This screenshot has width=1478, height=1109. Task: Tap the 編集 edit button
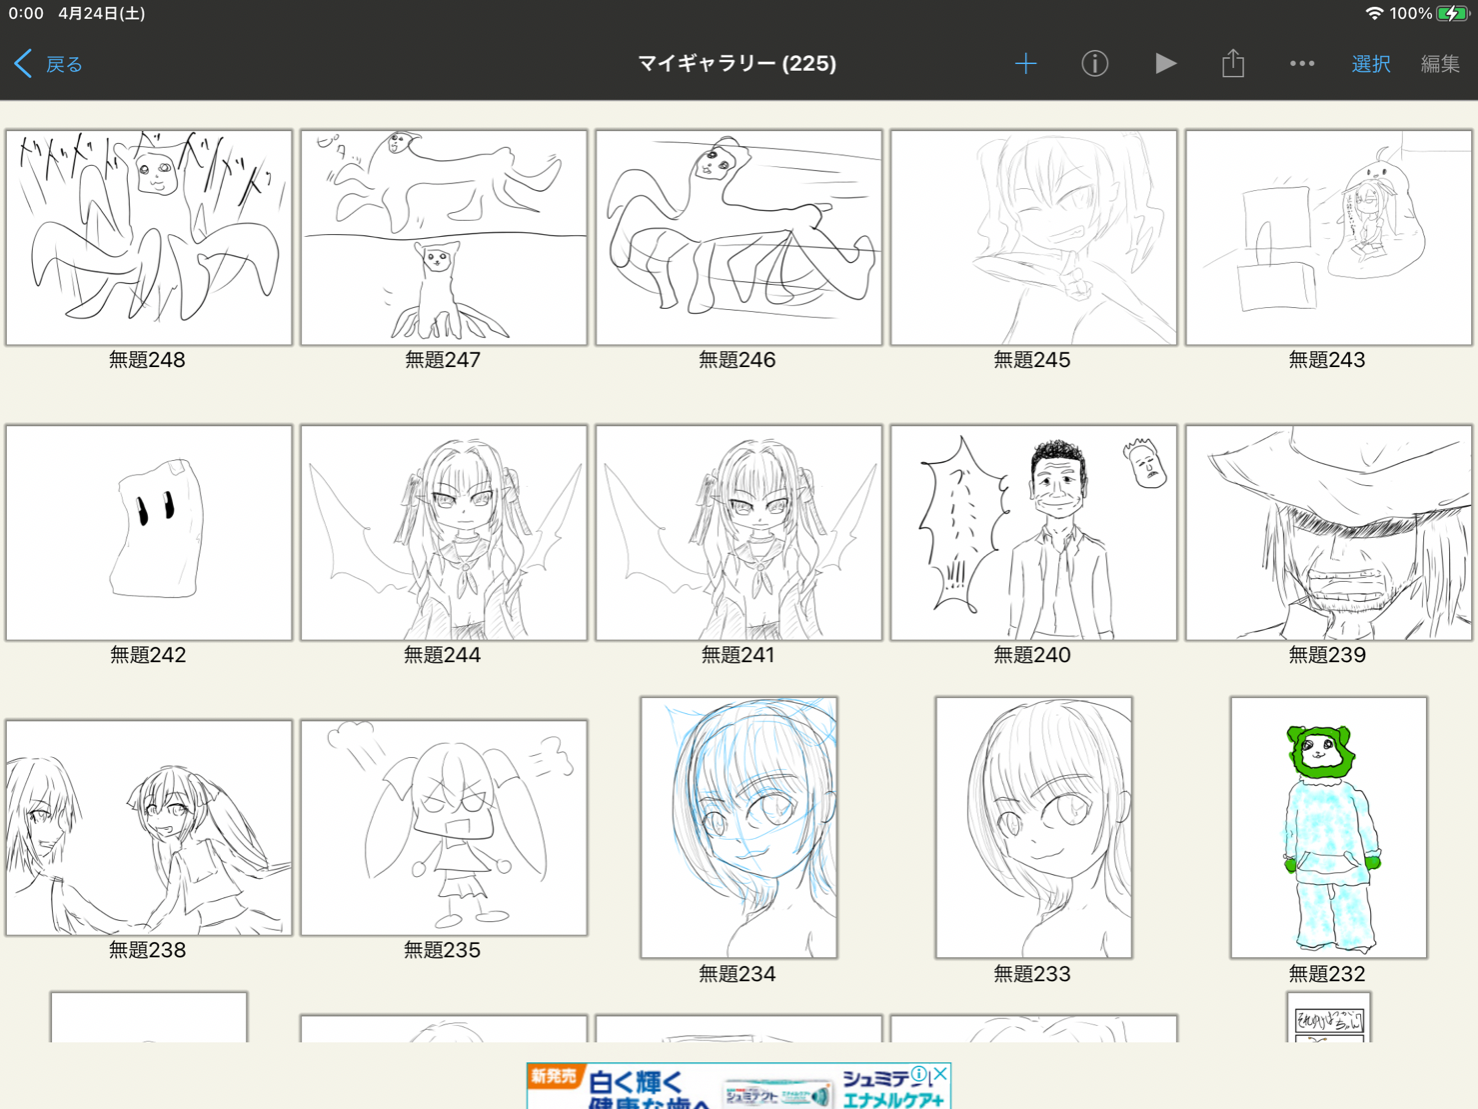tap(1440, 64)
